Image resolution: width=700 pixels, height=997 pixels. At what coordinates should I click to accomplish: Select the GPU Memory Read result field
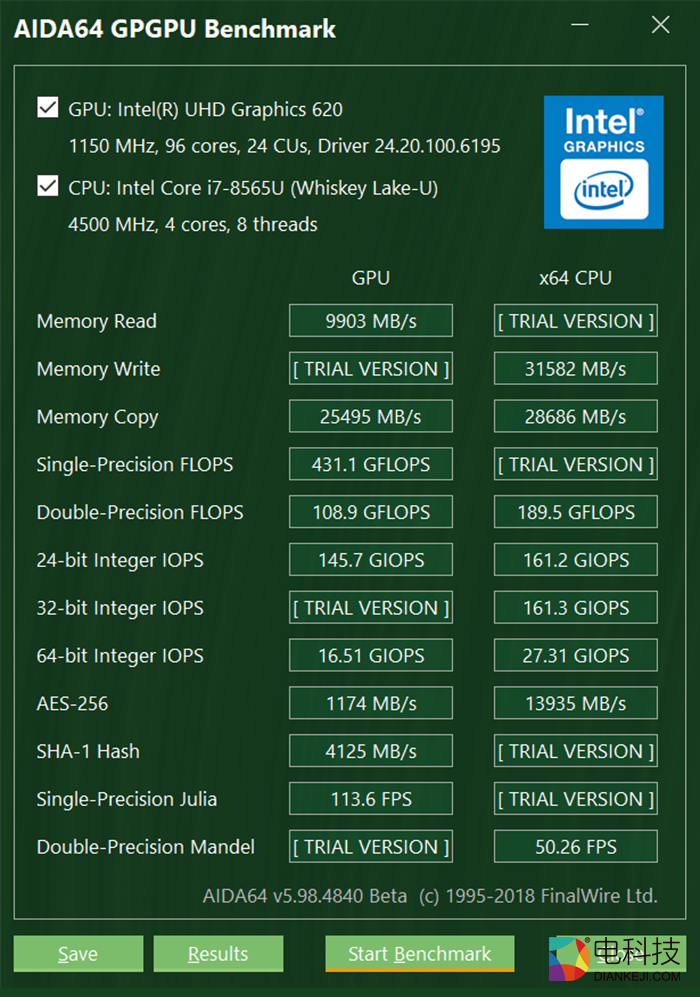[x=371, y=321]
